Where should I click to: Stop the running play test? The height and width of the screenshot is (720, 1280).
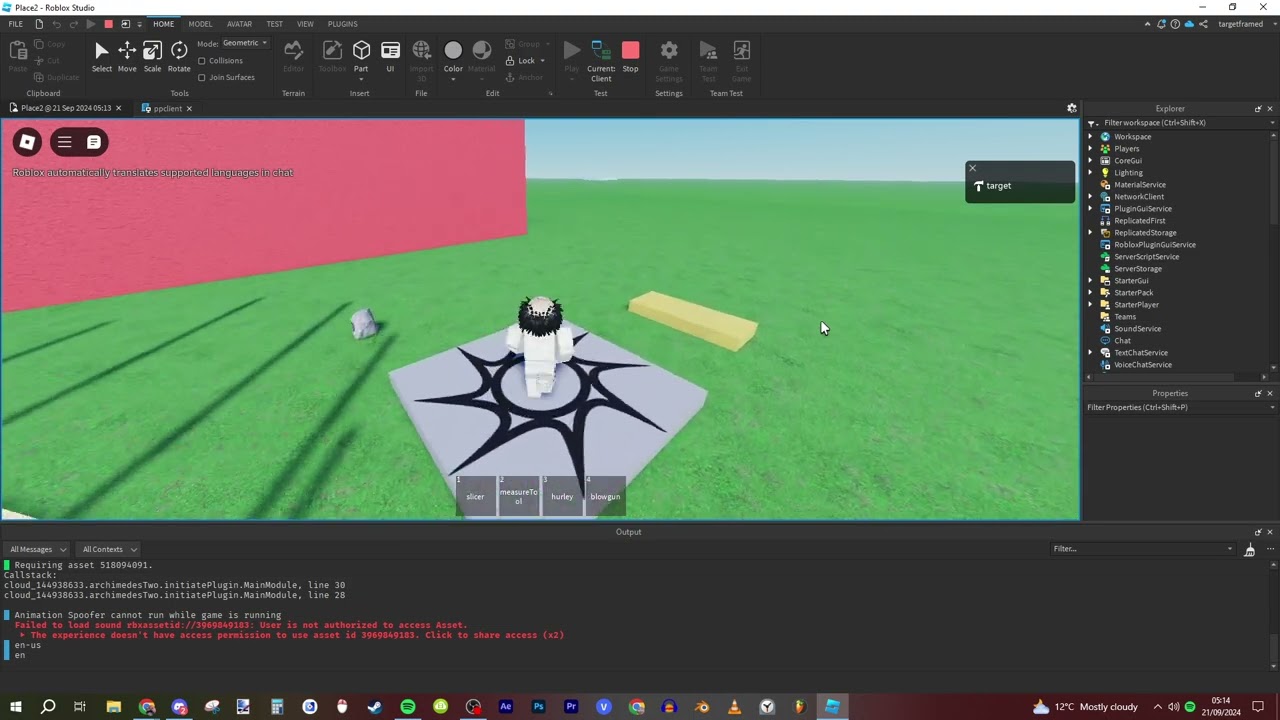point(630,57)
